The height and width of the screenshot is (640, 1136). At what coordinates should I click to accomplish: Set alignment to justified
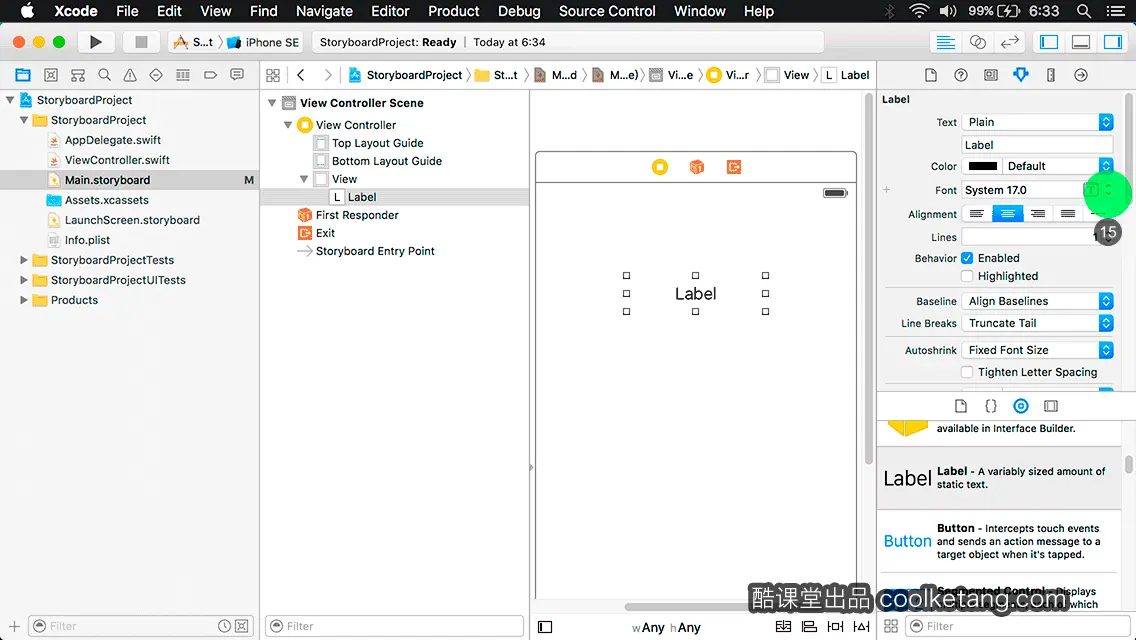[1068, 214]
